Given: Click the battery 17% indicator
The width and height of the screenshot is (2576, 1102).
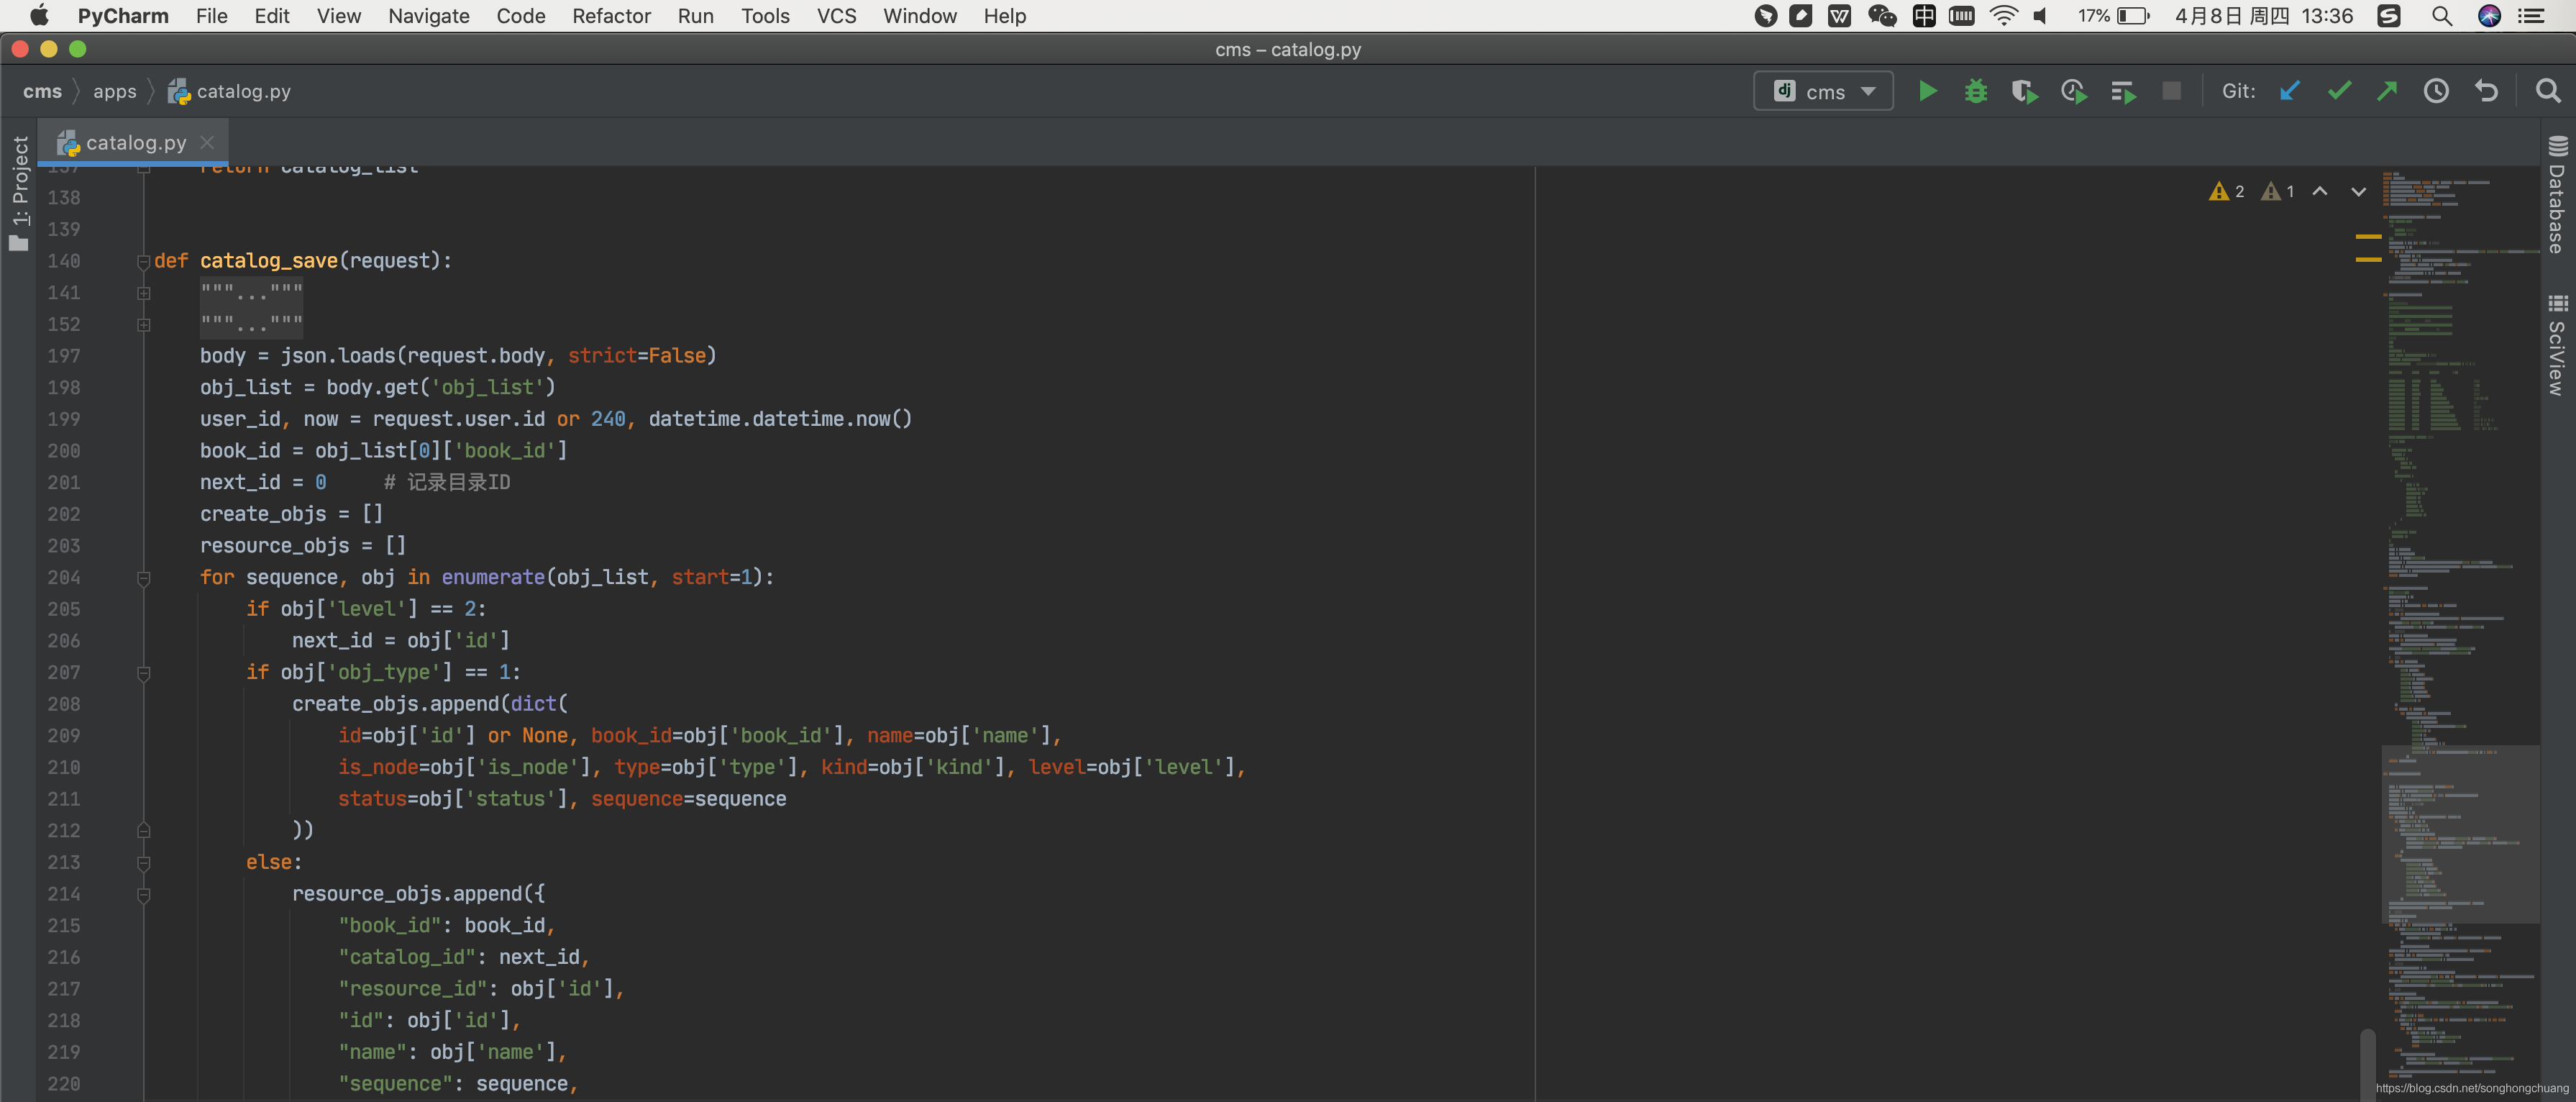Looking at the screenshot, I should [x=2114, y=16].
